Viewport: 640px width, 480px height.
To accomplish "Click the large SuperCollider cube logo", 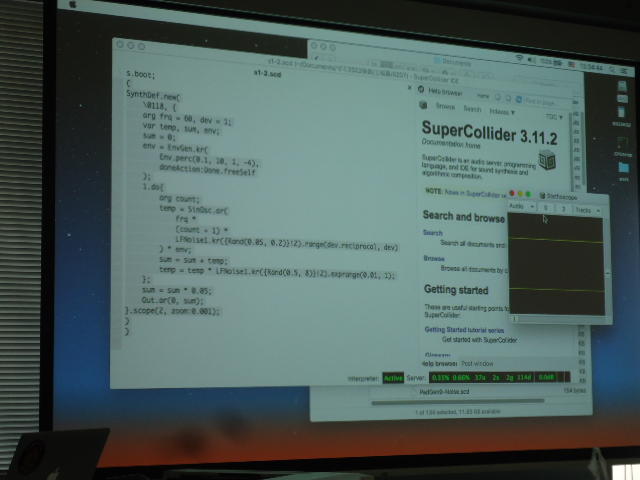I will coord(547,159).
